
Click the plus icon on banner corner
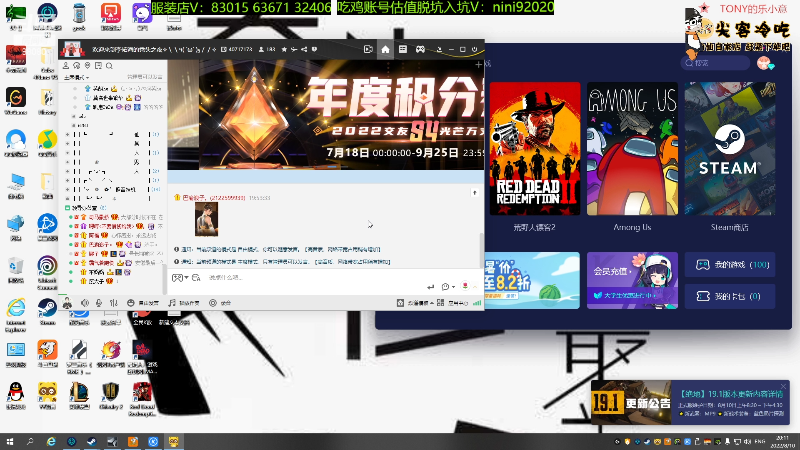coord(478,65)
